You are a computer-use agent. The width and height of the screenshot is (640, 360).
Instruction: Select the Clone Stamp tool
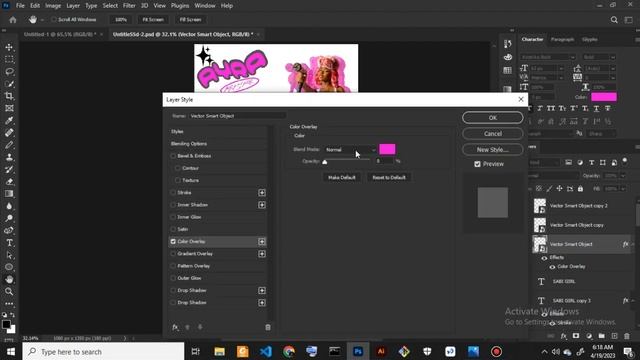coord(9,157)
